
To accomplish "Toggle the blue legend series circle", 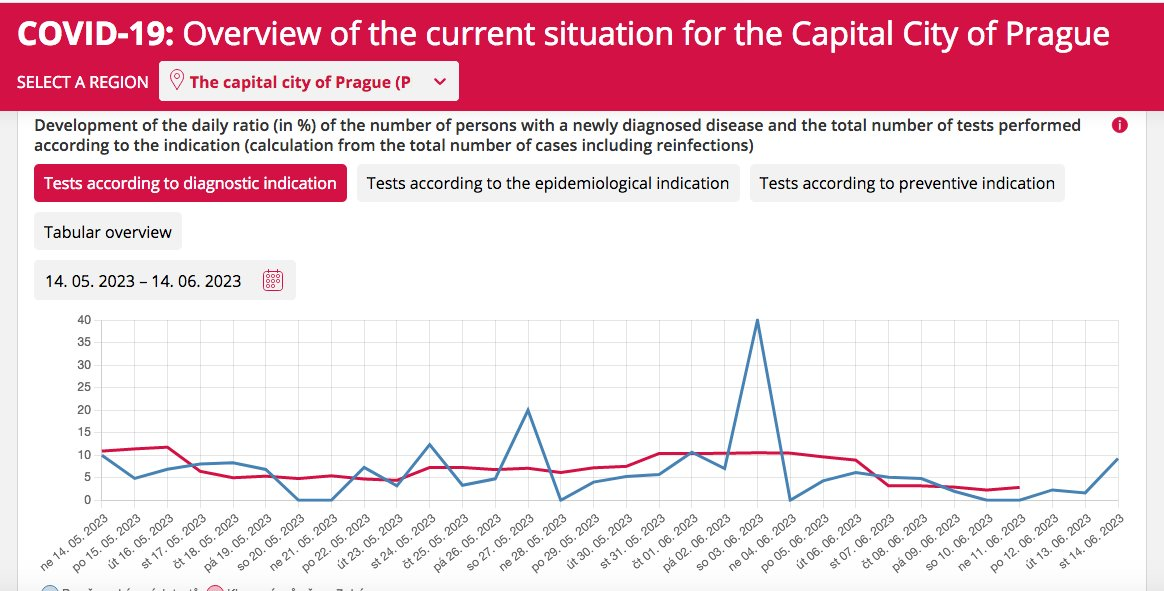I will pos(49,589).
